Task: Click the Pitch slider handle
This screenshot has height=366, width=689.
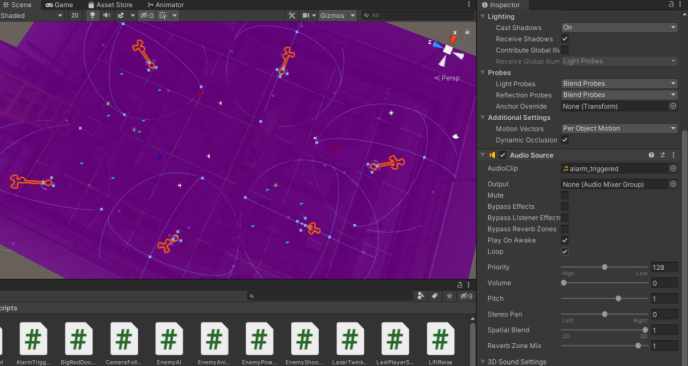Action: pos(618,299)
